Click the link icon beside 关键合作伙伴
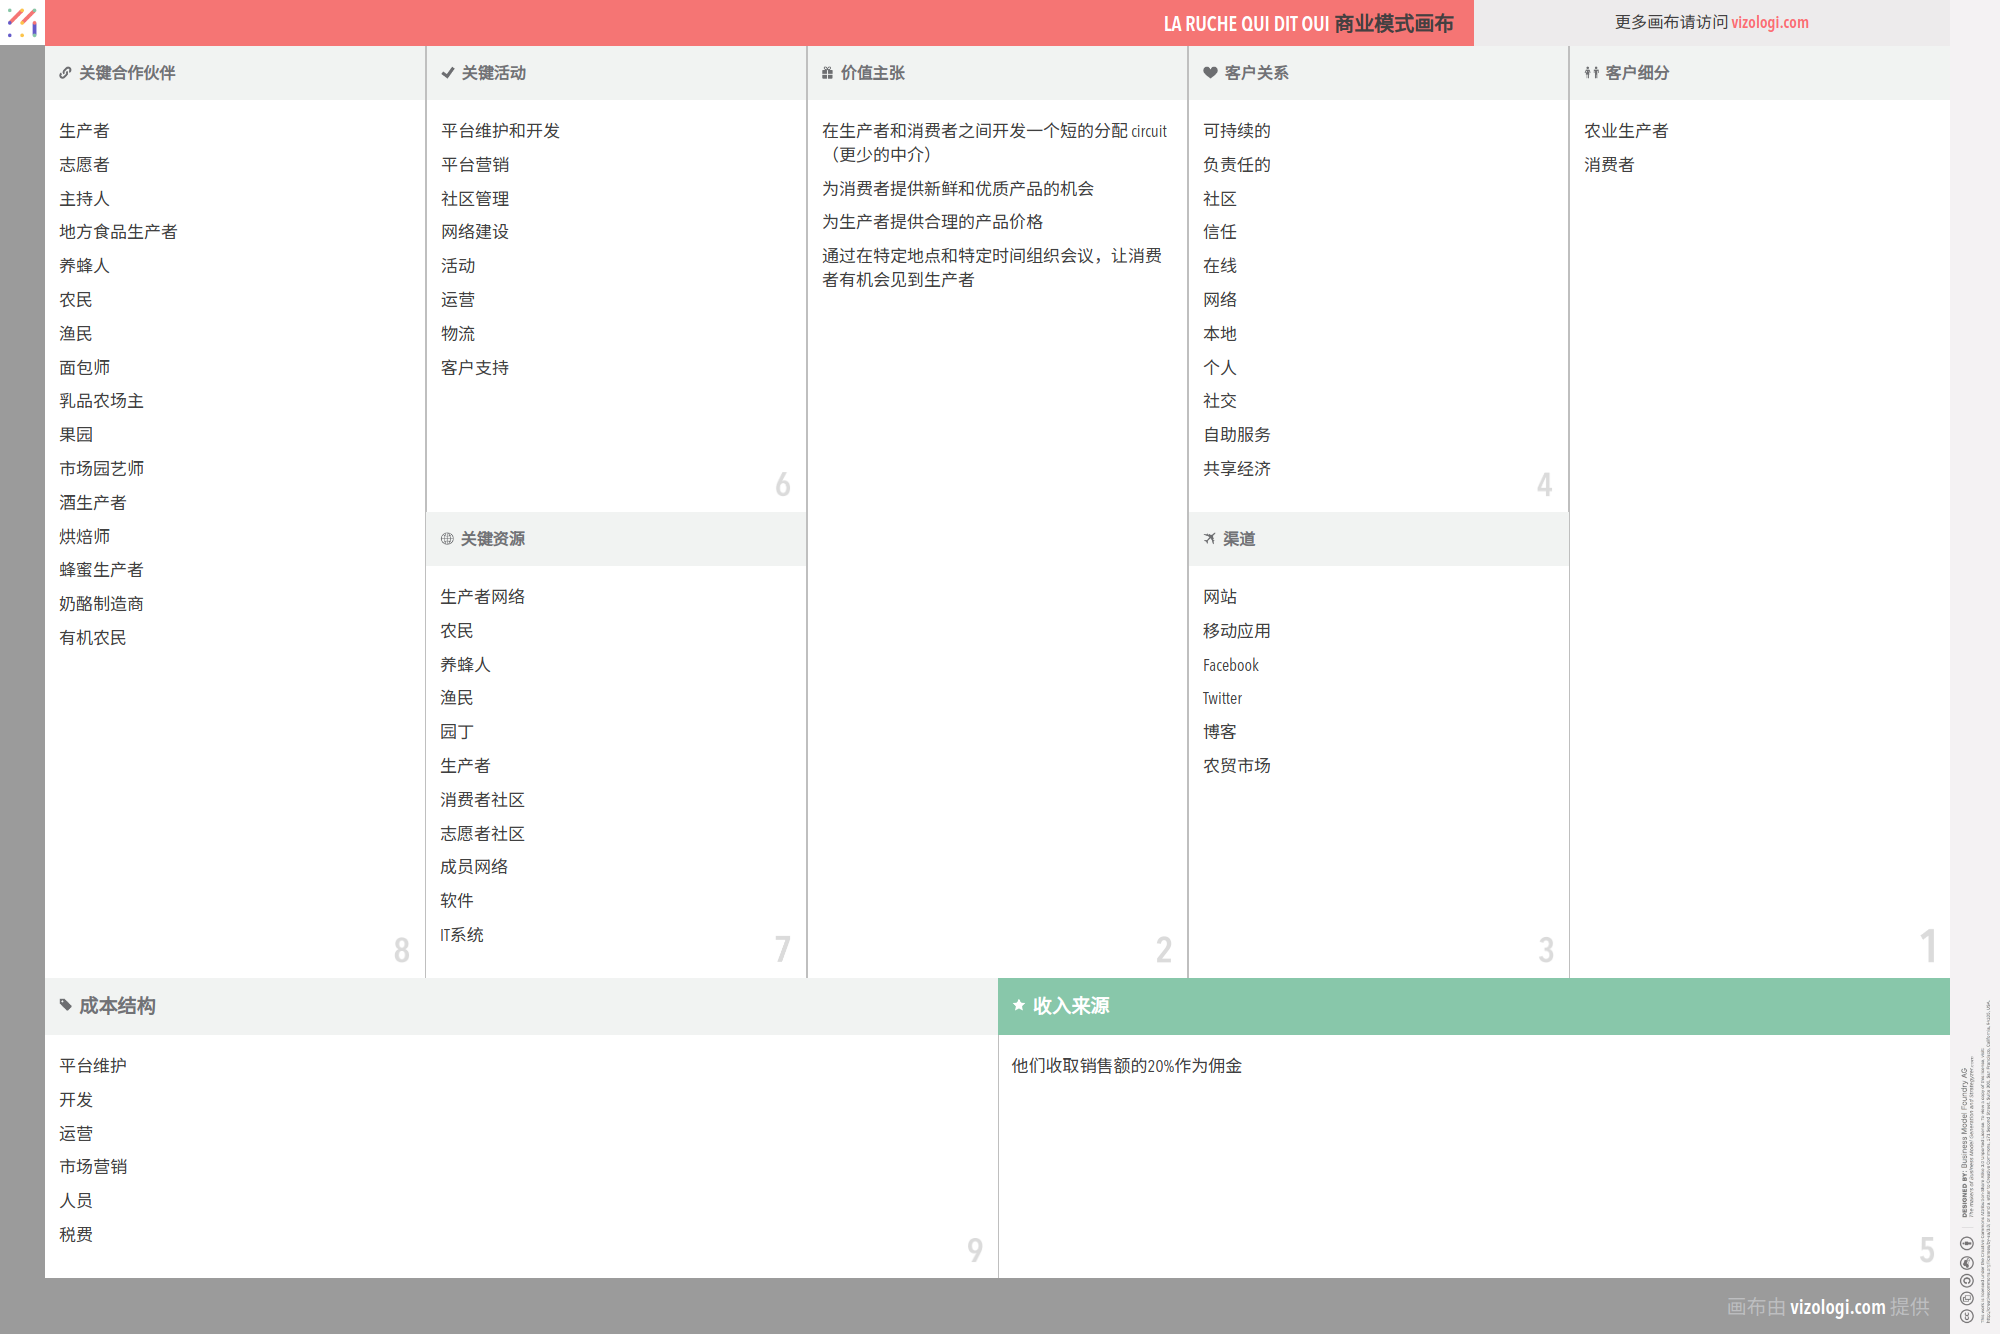This screenshot has height=1334, width=2000. (65, 73)
